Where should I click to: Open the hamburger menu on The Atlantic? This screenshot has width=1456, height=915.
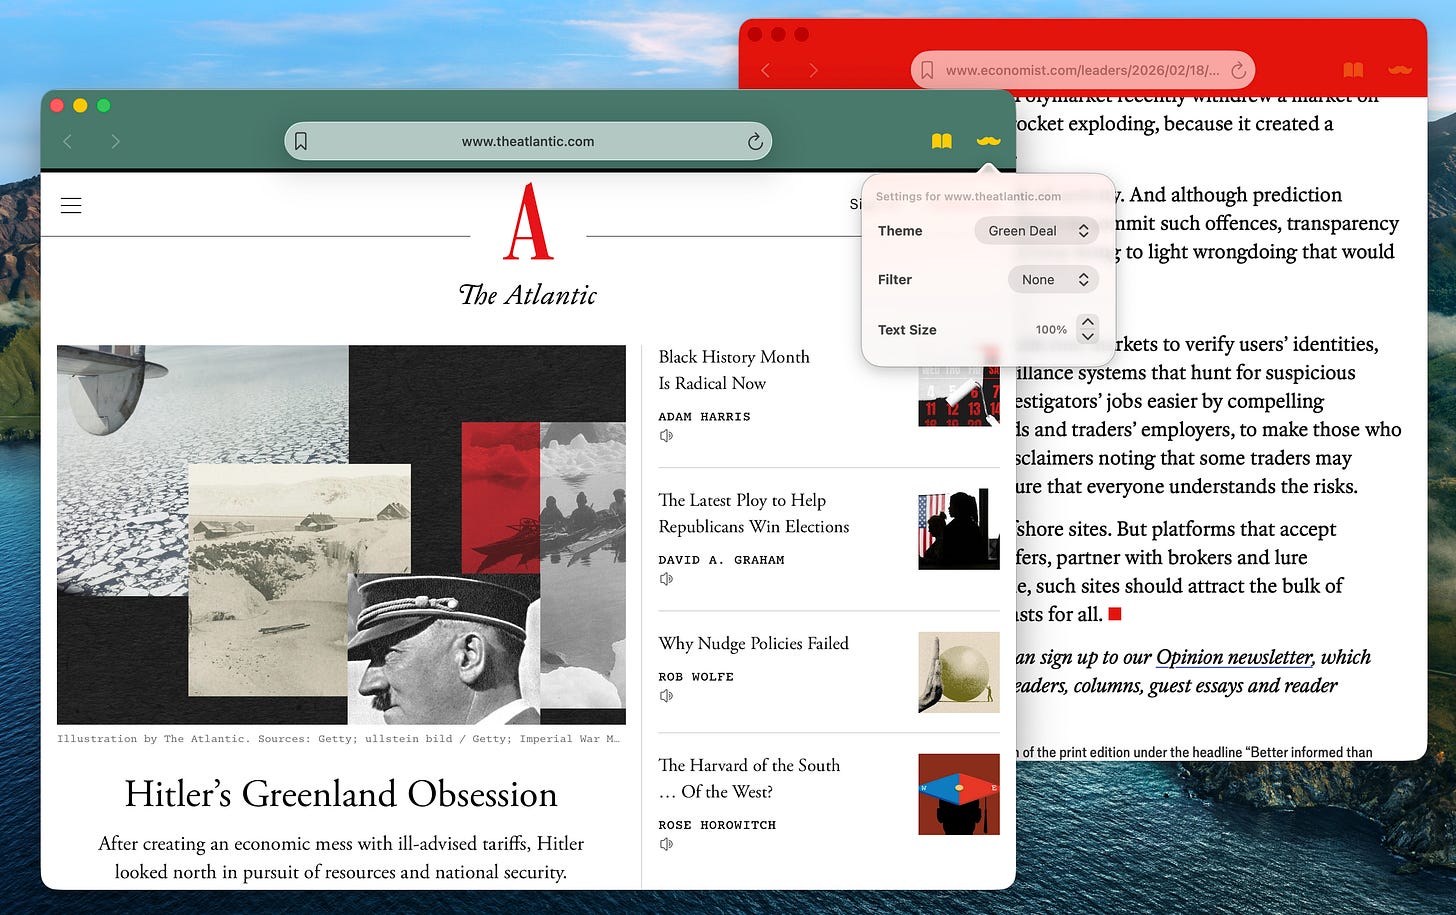click(71, 205)
